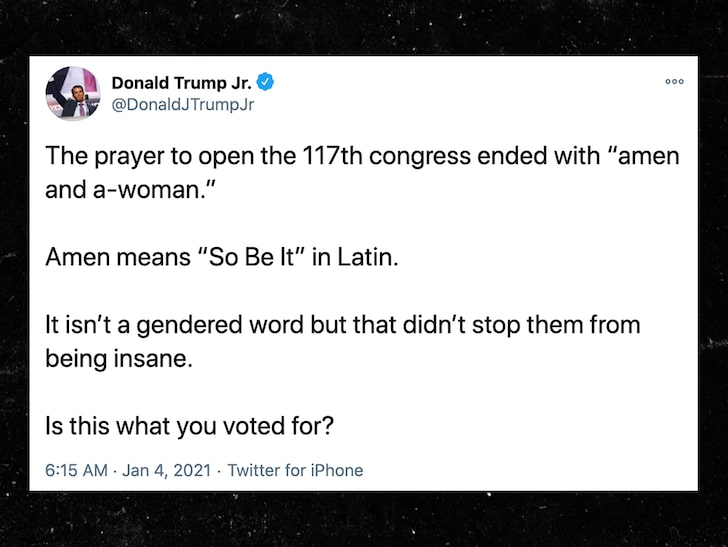Click the quoted phrase 'So Be It'
The image size is (728, 547).
(x=251, y=257)
